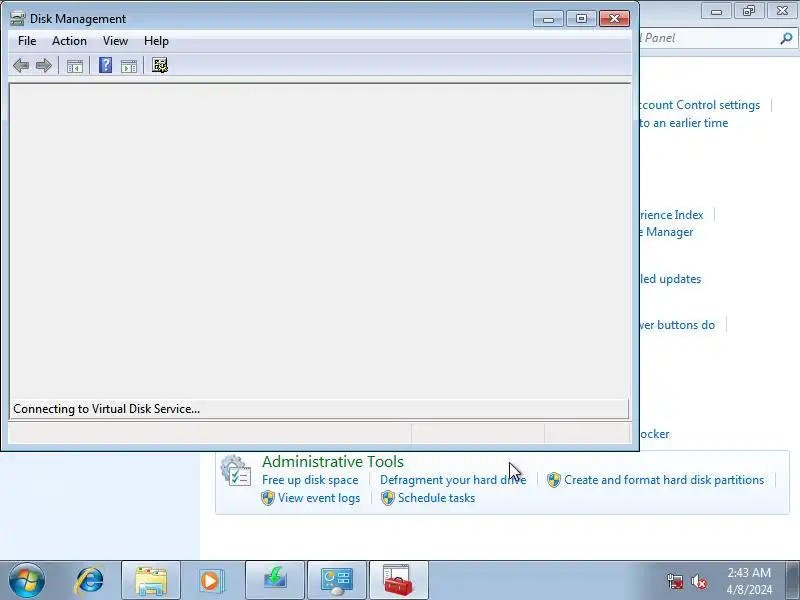The width and height of the screenshot is (800, 600).
Task: Open Help from the toolbar question mark
Action: pyautogui.click(x=106, y=65)
